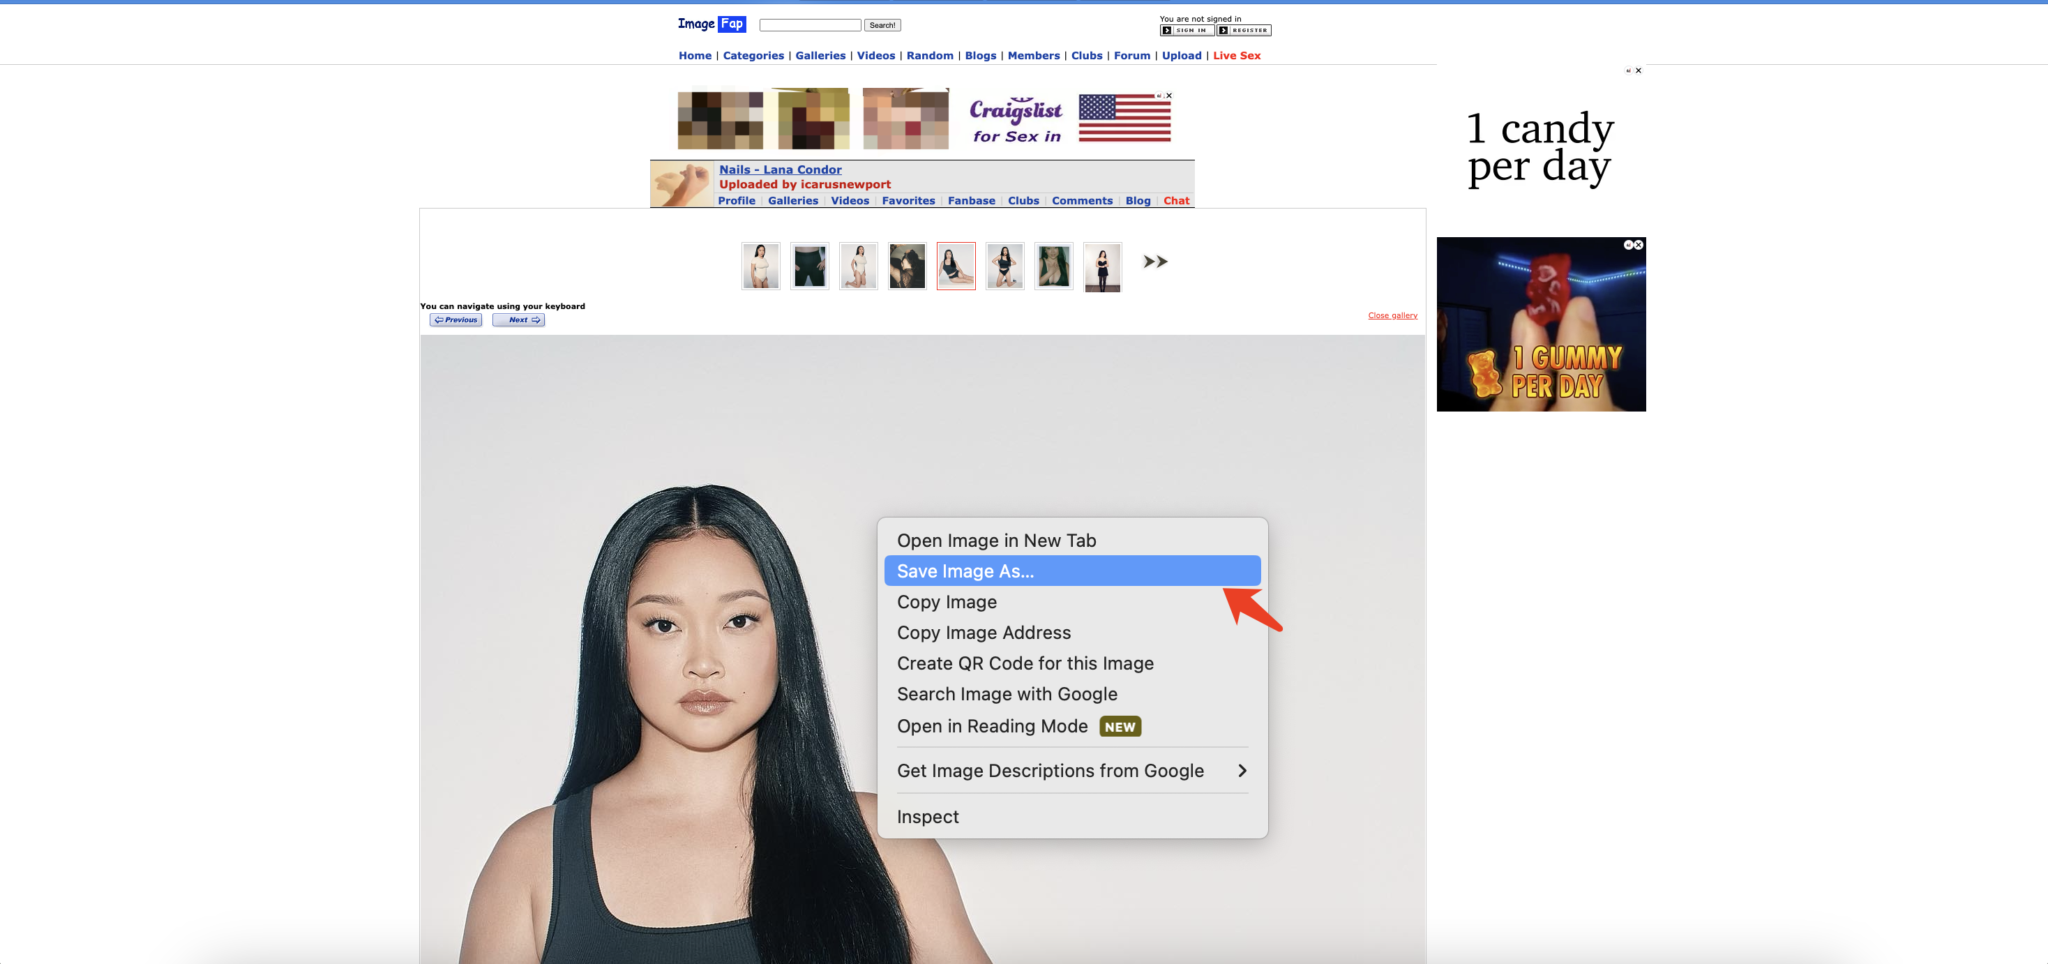This screenshot has width=2048, height=964.
Task: Click the ImageFap logo
Action: pos(711,23)
